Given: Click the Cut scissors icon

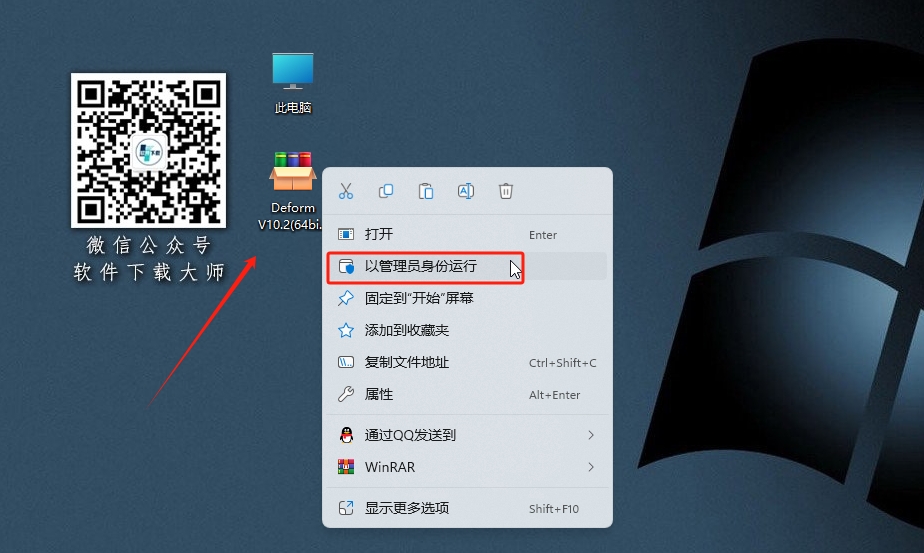Looking at the screenshot, I should 346,191.
